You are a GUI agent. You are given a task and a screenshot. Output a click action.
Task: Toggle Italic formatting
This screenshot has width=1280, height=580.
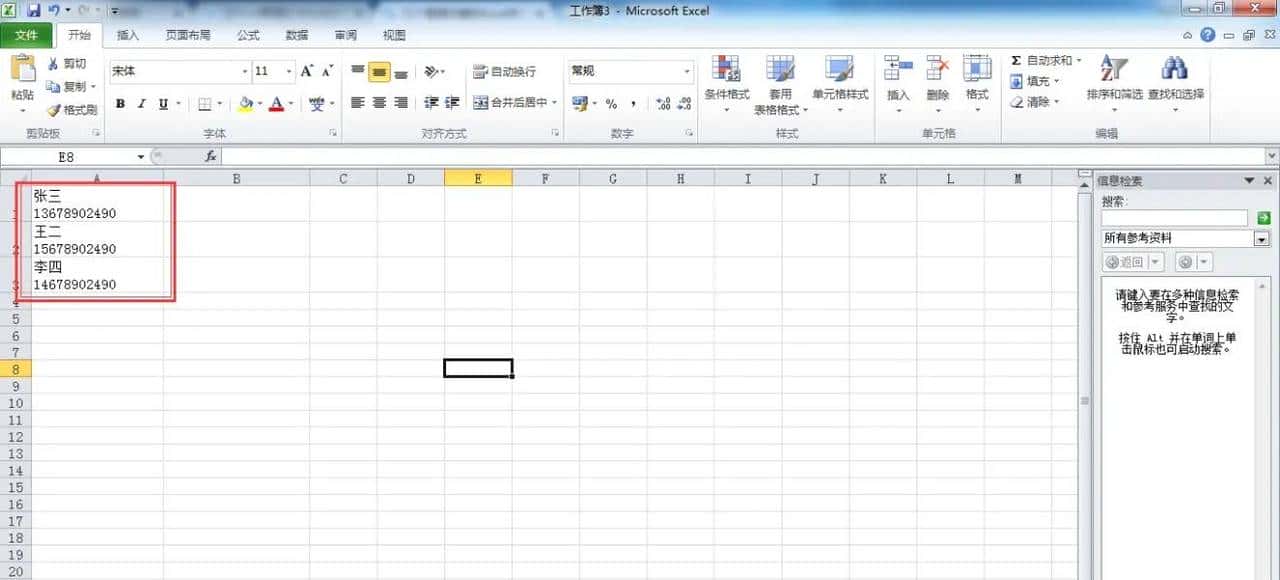141,103
